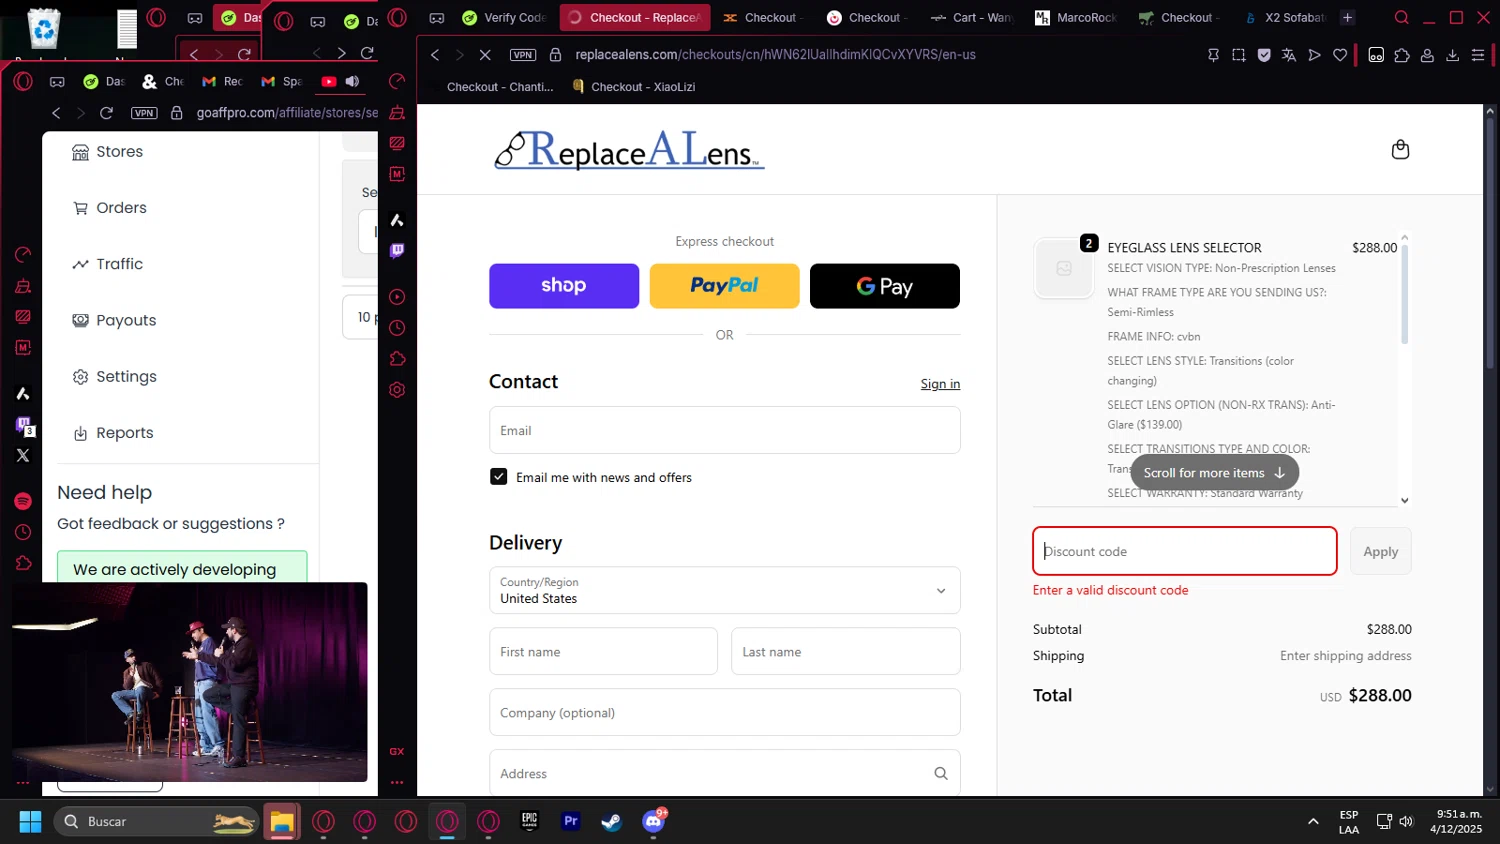Mute the YouTube tab audio
Screen dimensions: 1500x844
(x=352, y=81)
